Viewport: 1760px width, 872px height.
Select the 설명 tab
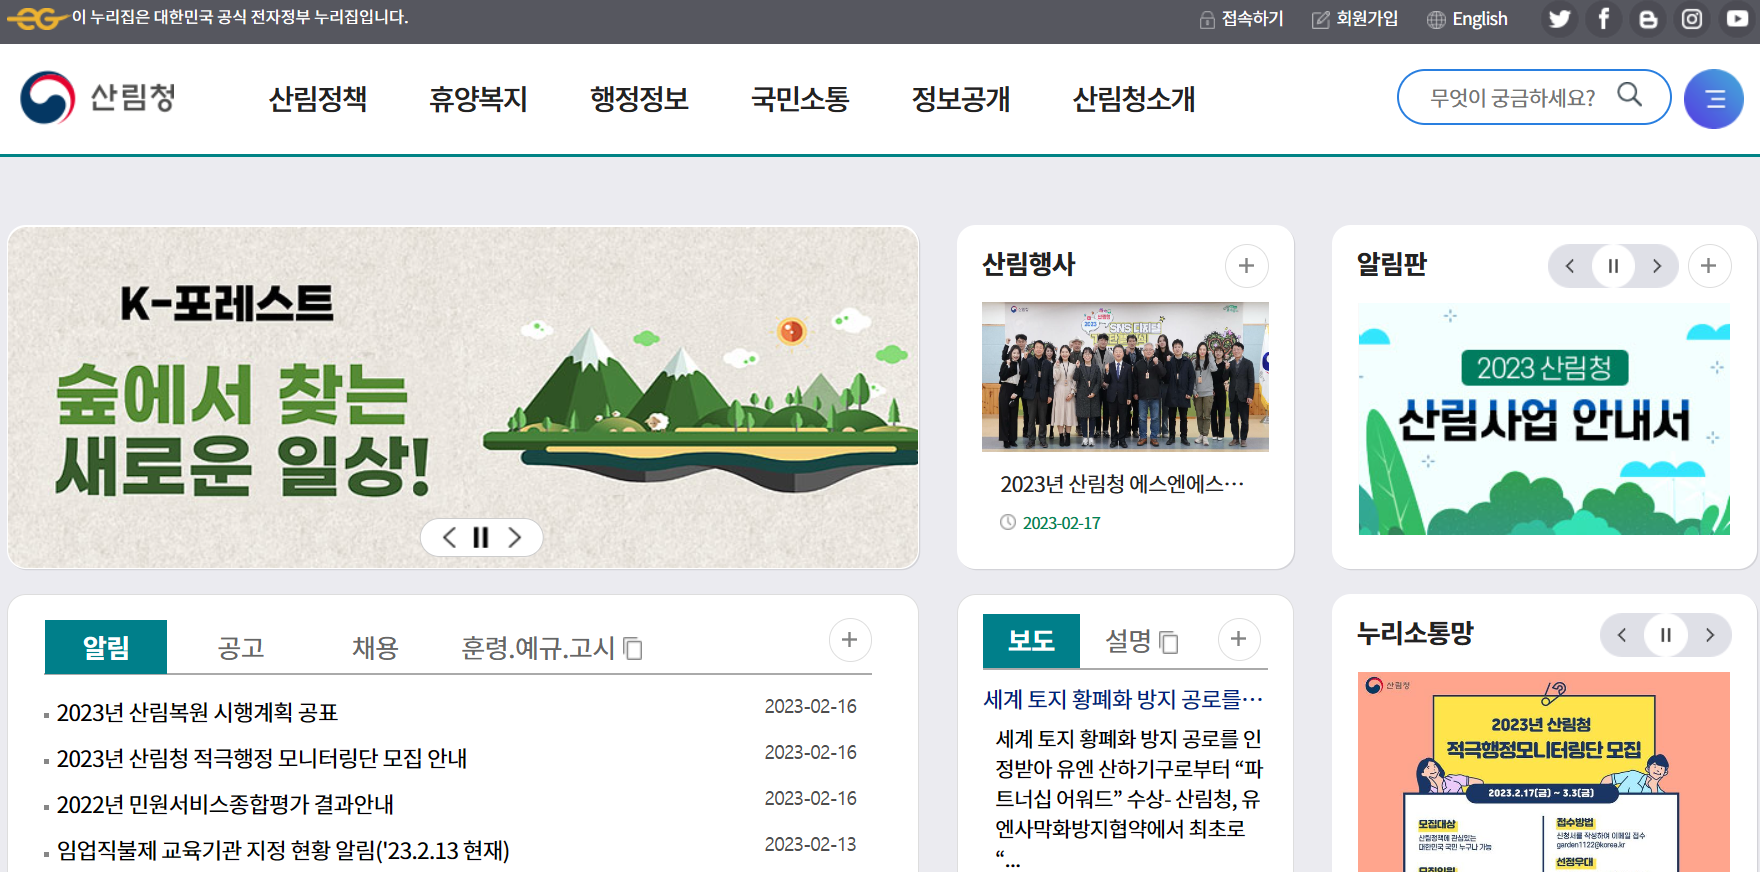click(x=1141, y=642)
